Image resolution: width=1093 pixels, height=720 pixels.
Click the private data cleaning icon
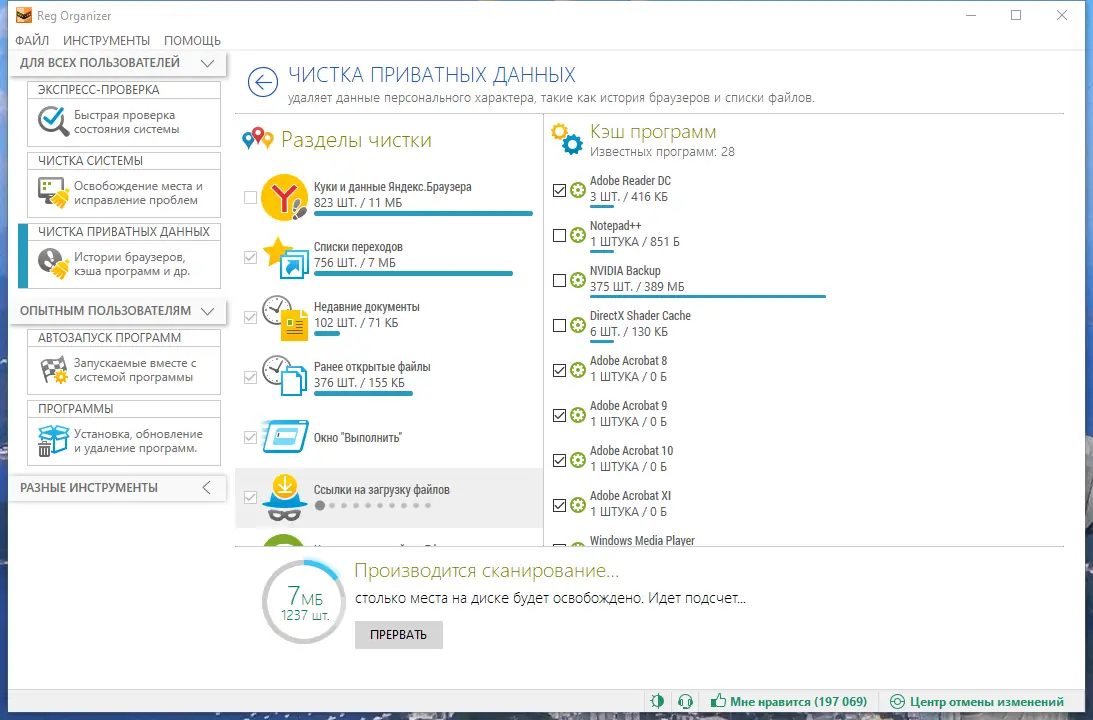(54, 263)
